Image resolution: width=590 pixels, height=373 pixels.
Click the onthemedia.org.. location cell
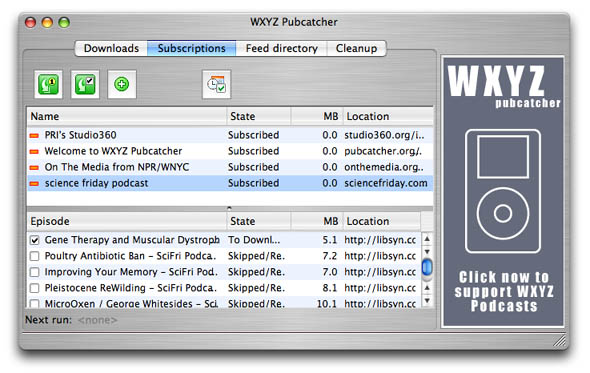coord(384,167)
